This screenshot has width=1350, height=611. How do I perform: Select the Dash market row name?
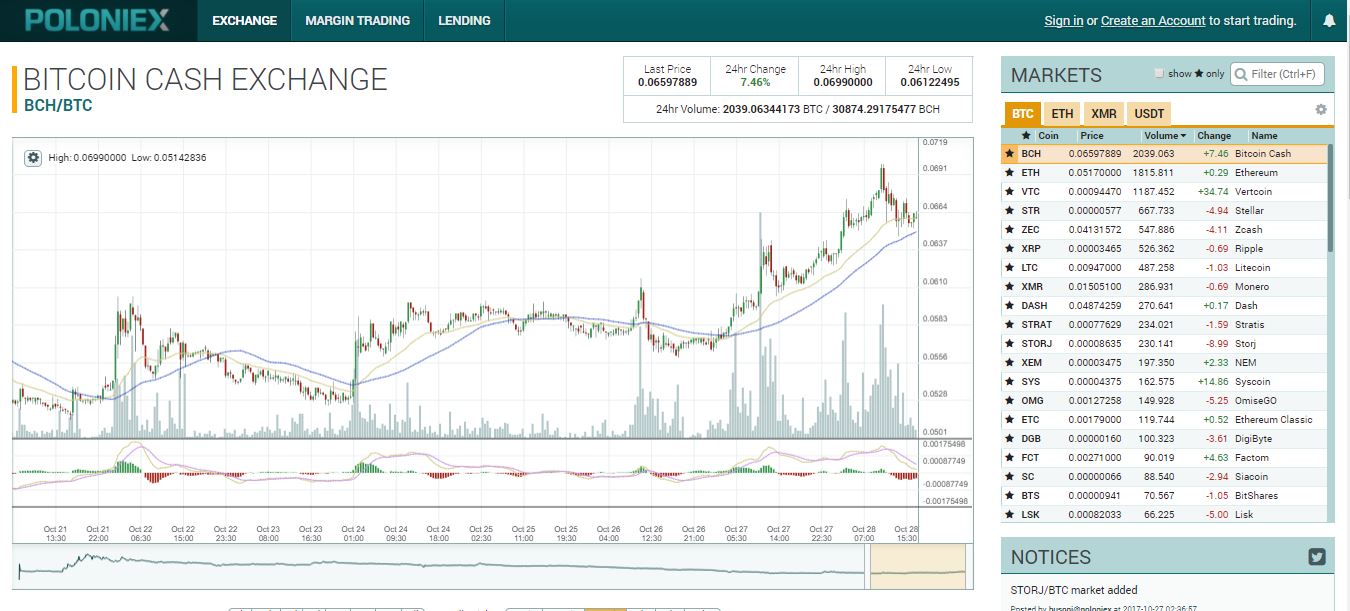point(1246,306)
